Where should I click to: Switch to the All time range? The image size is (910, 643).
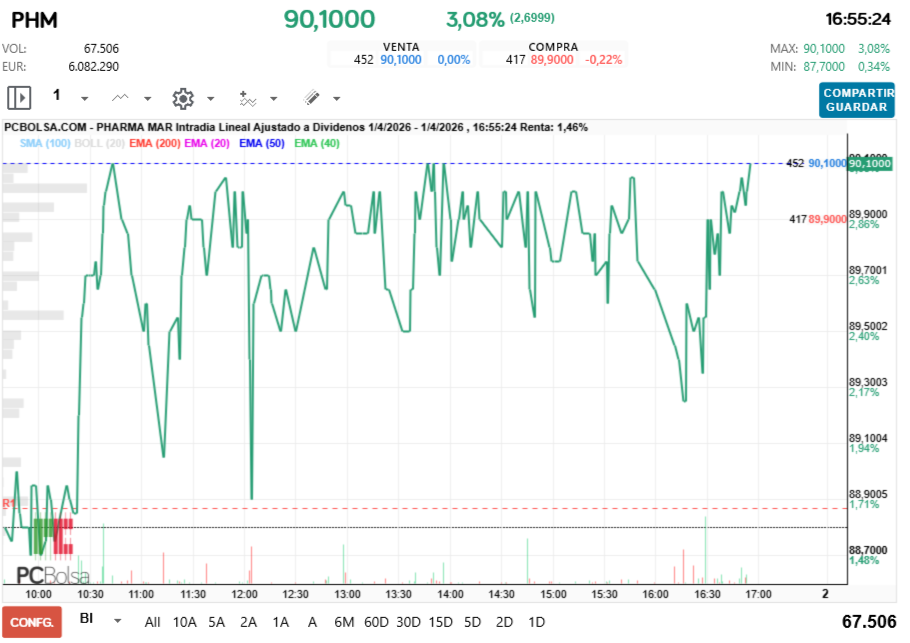152,622
